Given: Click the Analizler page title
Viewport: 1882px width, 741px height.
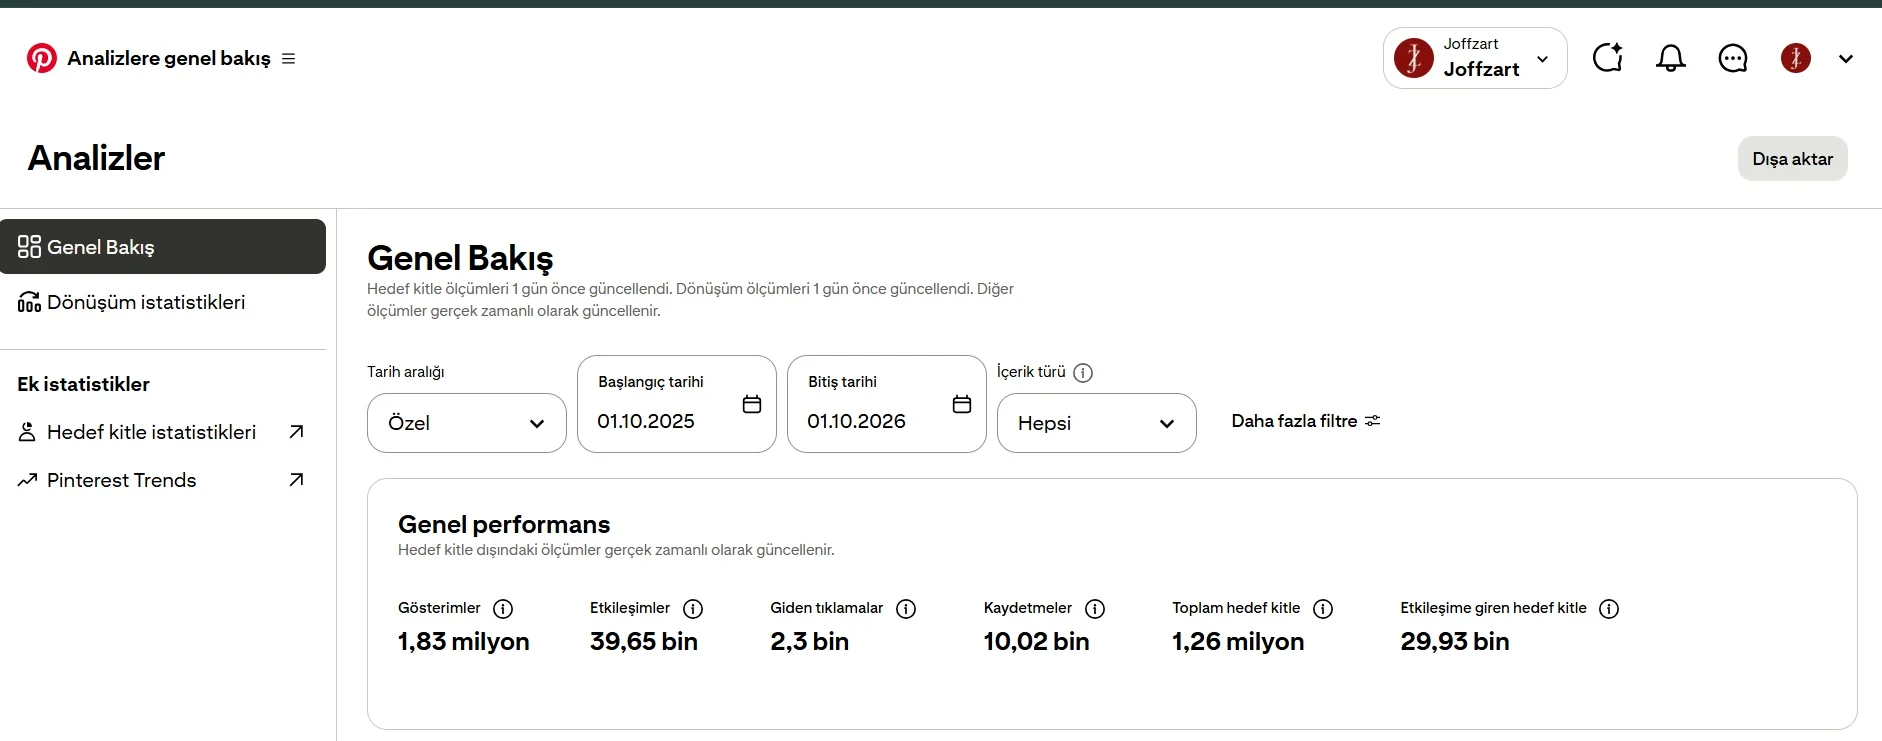Looking at the screenshot, I should point(96,158).
